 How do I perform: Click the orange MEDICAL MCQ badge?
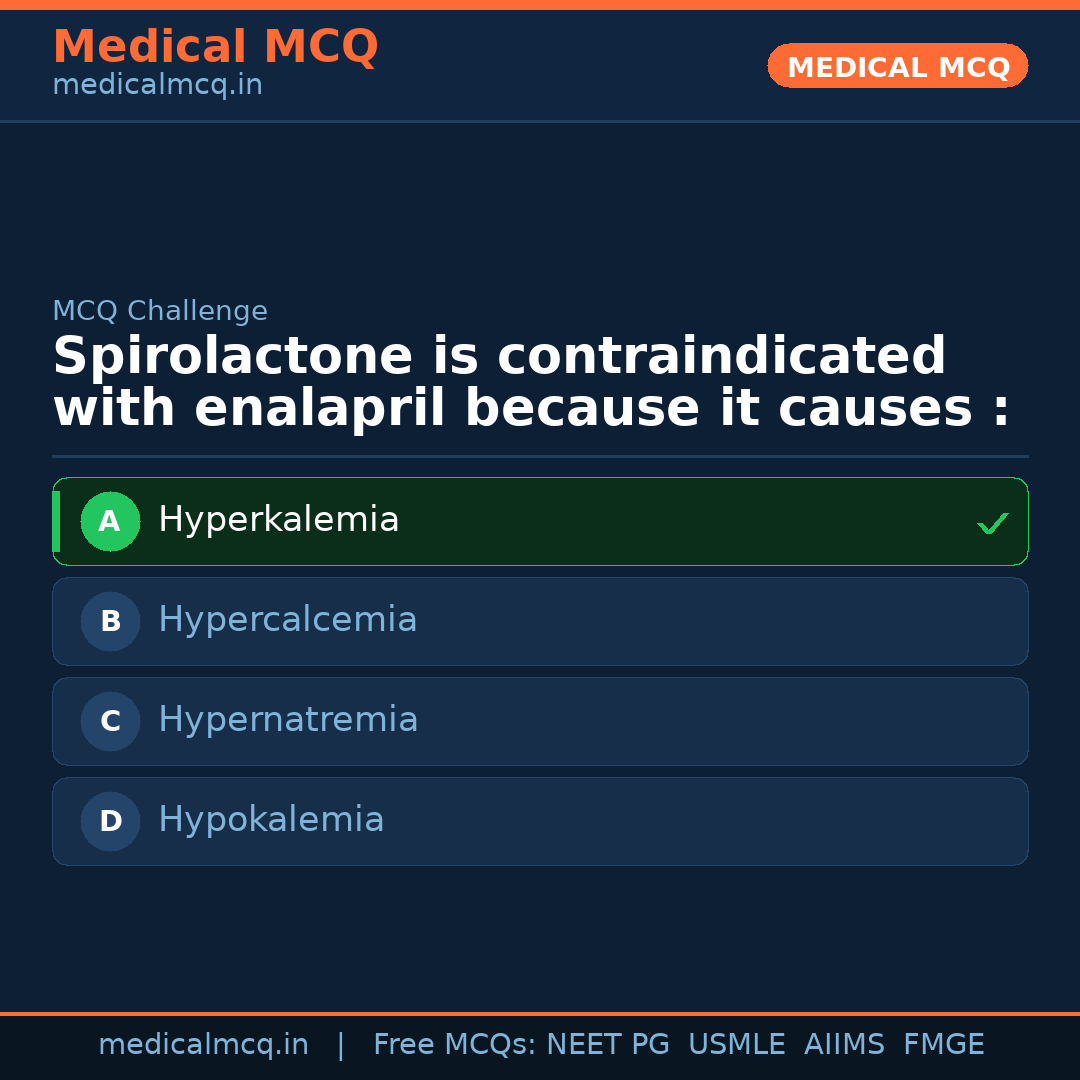[x=898, y=67]
